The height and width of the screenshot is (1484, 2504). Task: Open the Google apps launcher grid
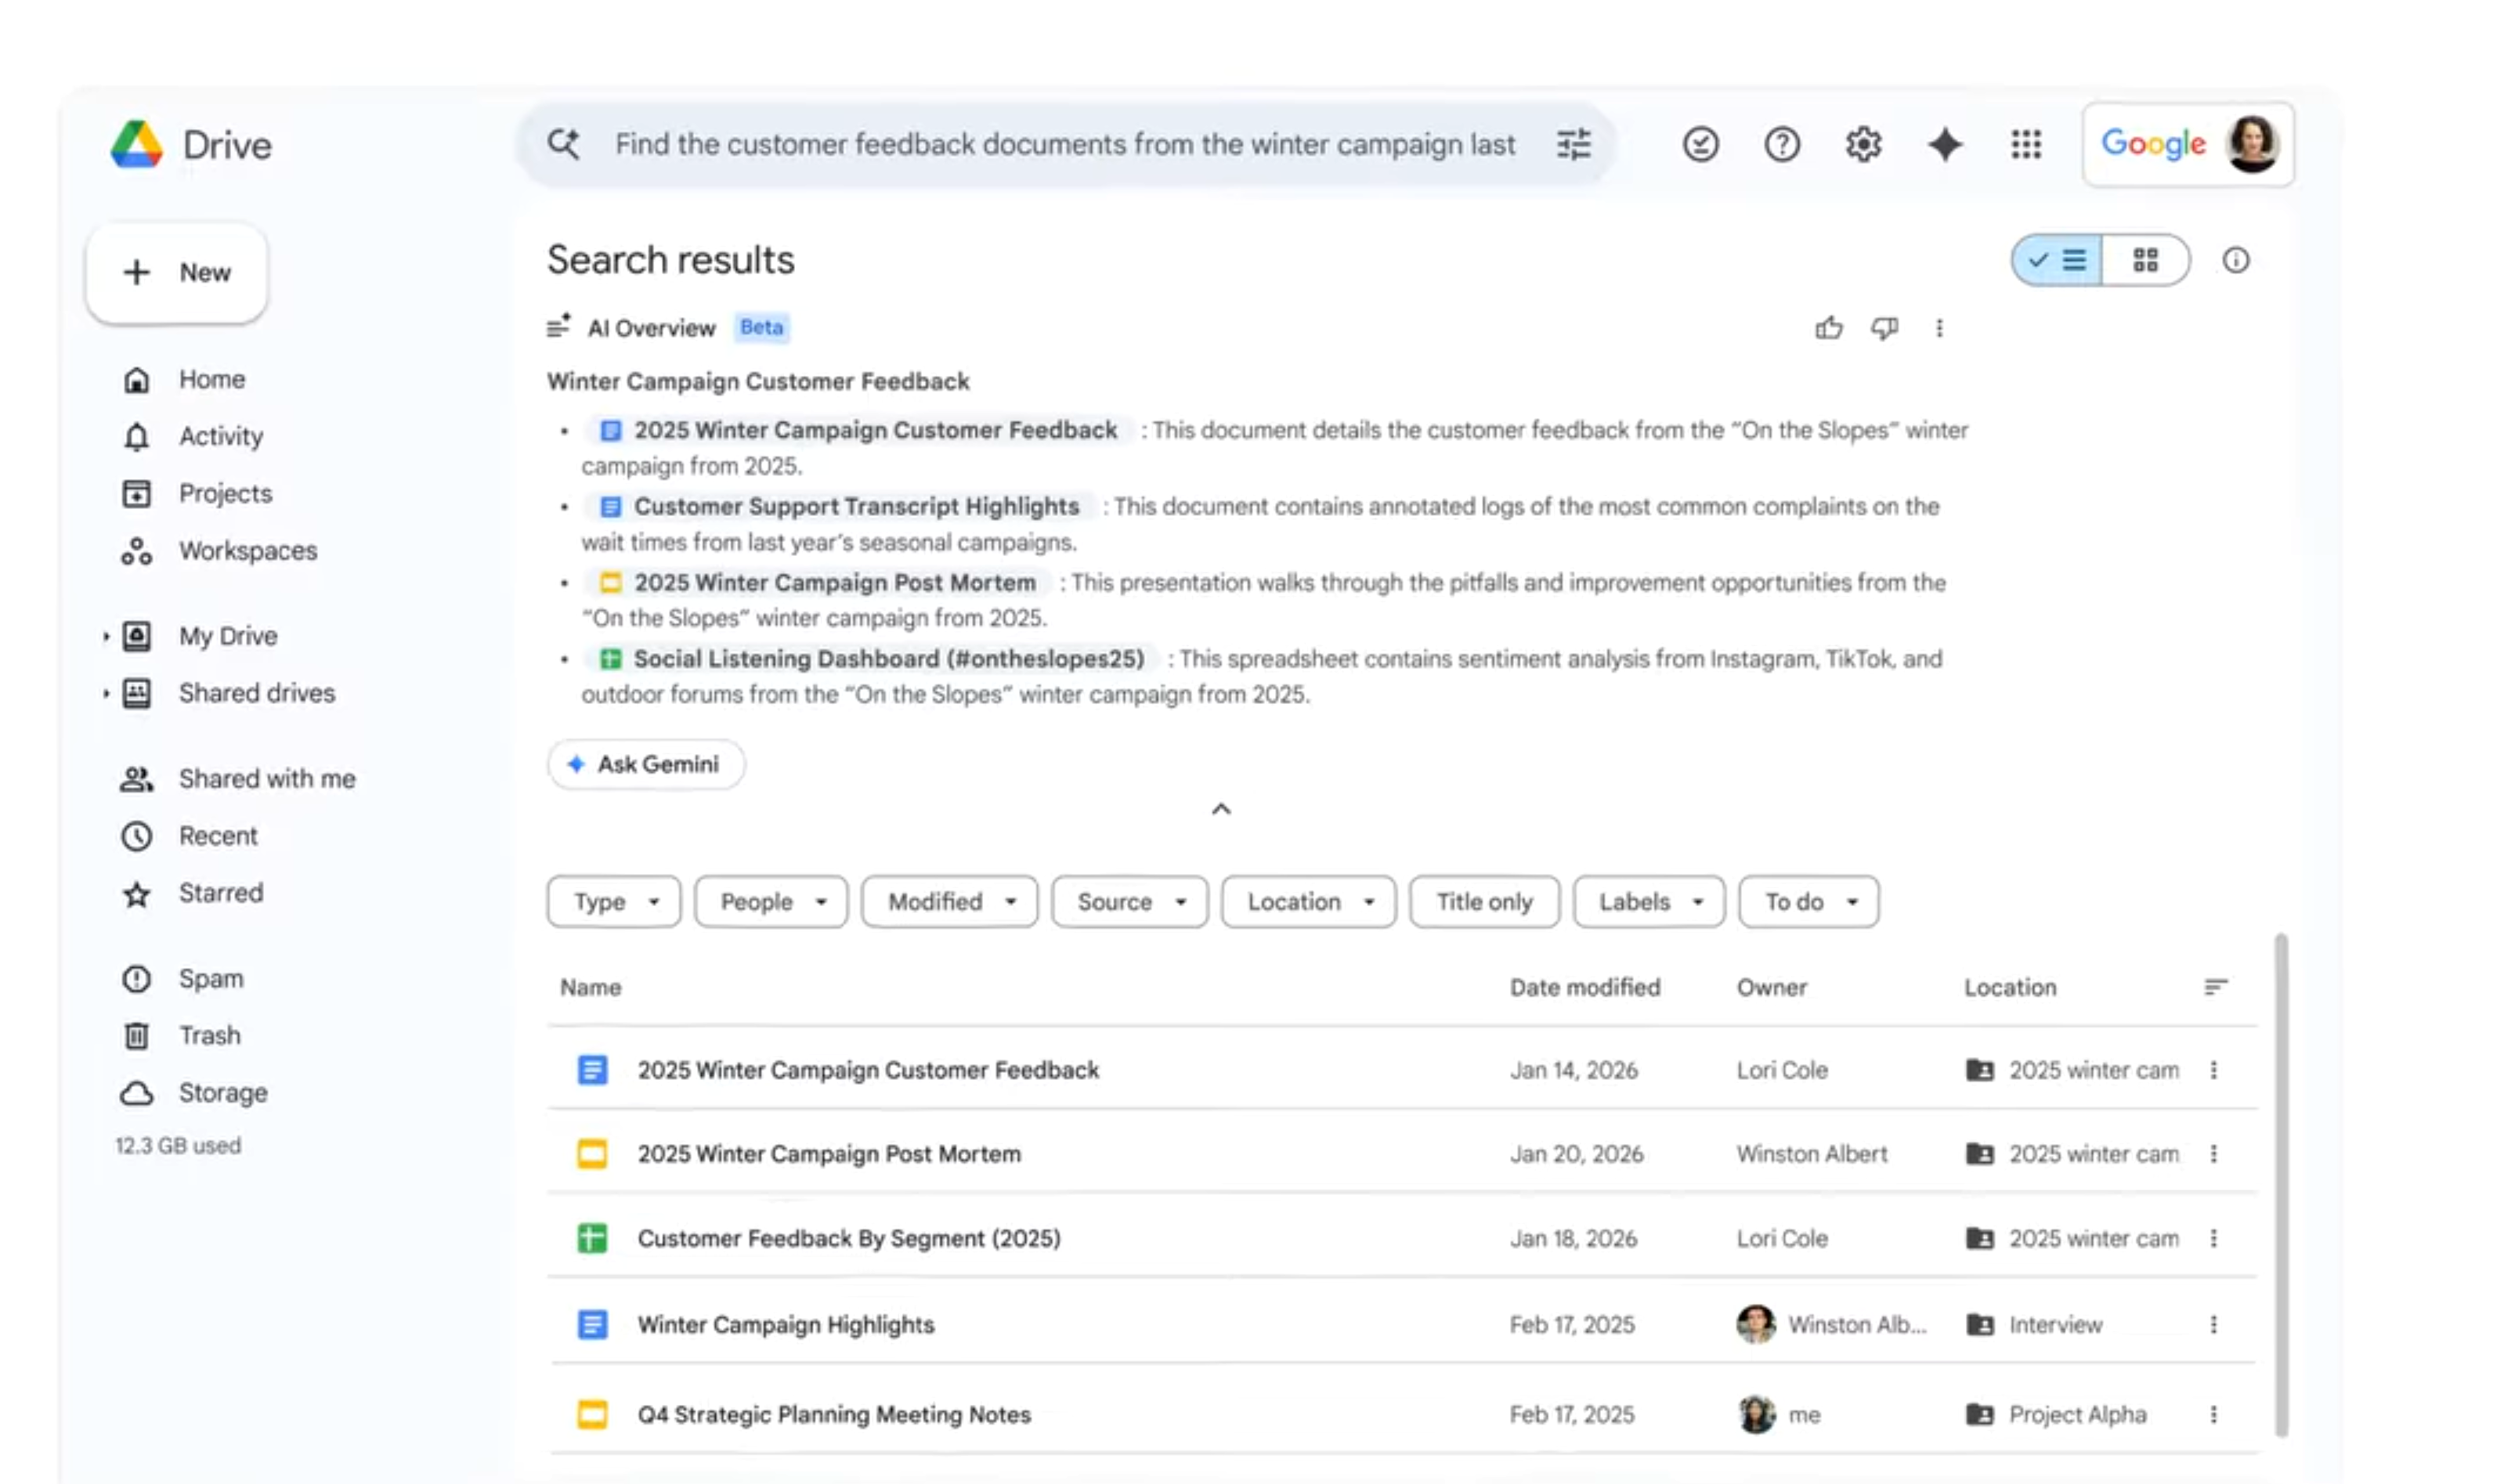click(2026, 145)
